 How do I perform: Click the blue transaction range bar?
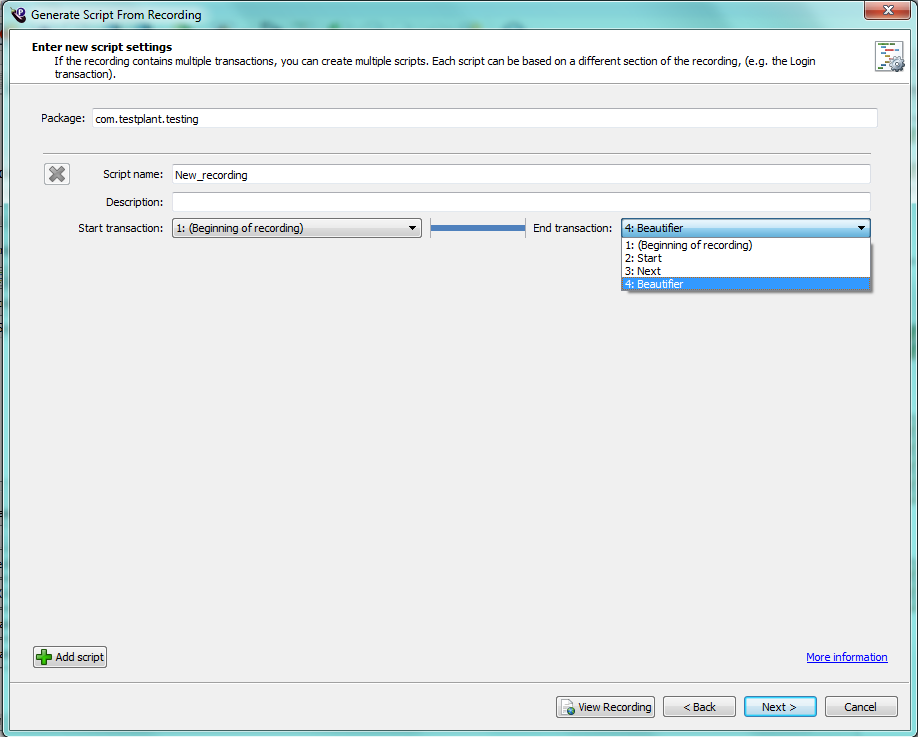pos(478,228)
